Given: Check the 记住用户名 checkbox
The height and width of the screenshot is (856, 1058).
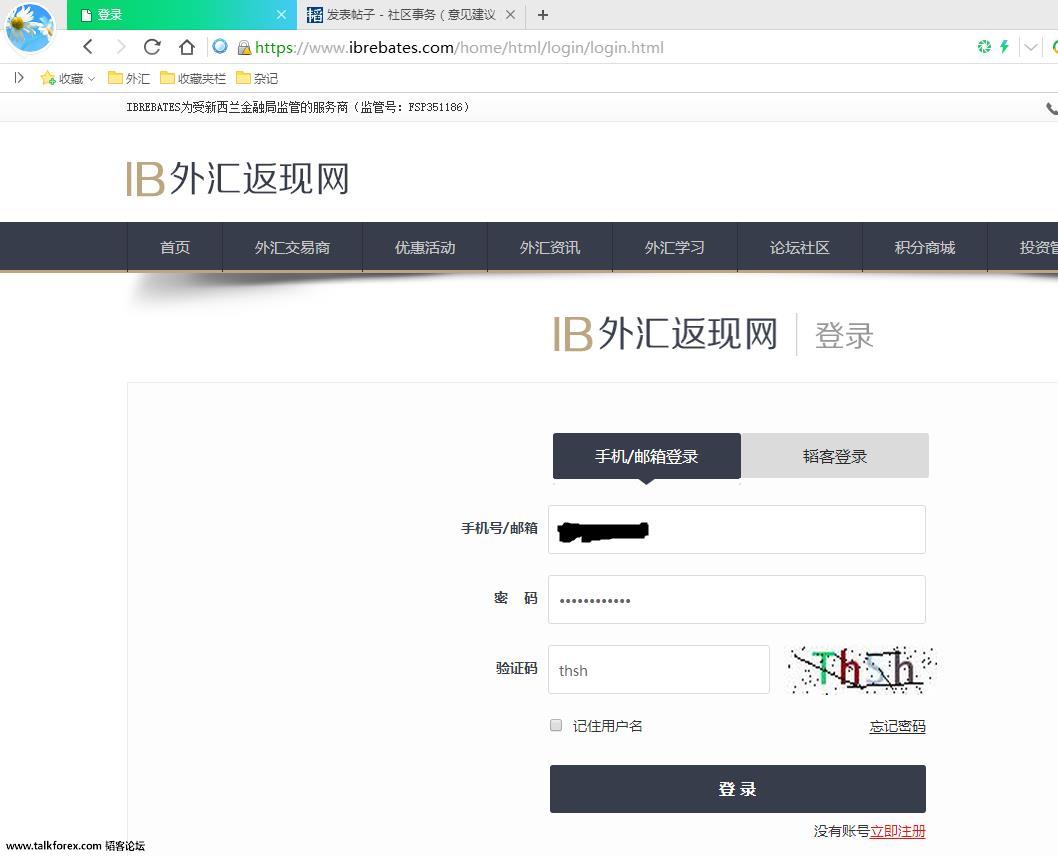Looking at the screenshot, I should pyautogui.click(x=556, y=725).
